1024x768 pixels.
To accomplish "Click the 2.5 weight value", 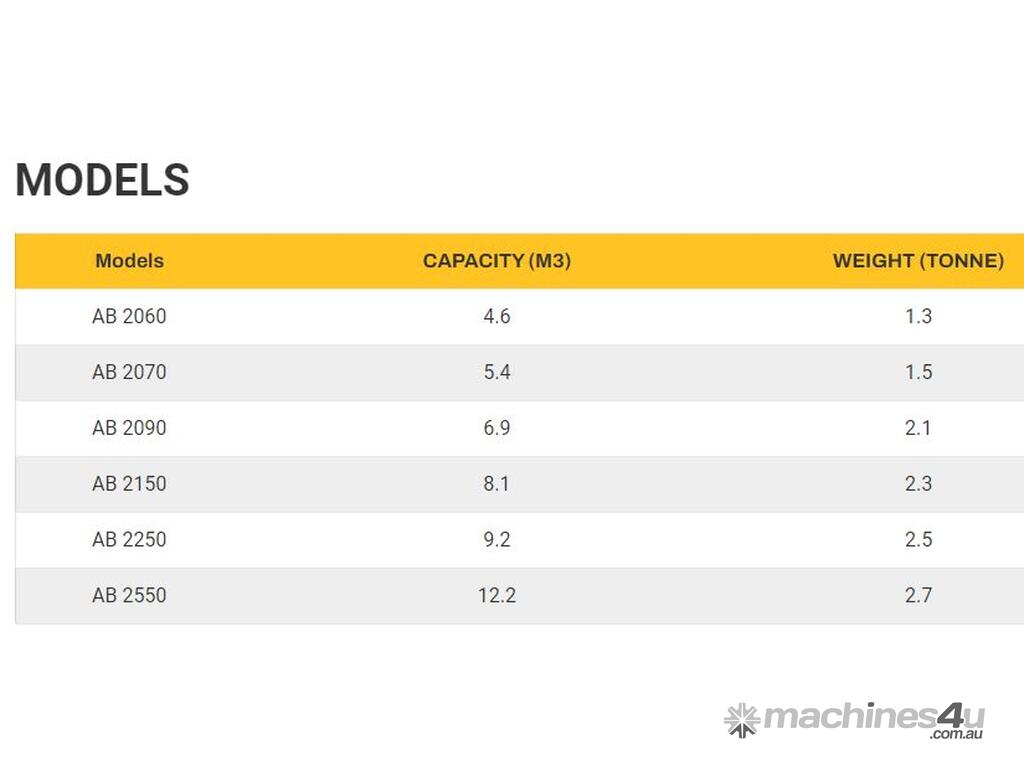I will [x=918, y=540].
